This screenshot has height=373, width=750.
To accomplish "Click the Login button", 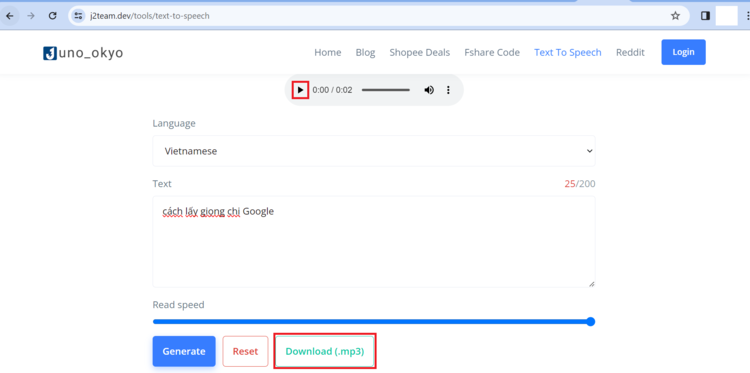I will pyautogui.click(x=683, y=52).
